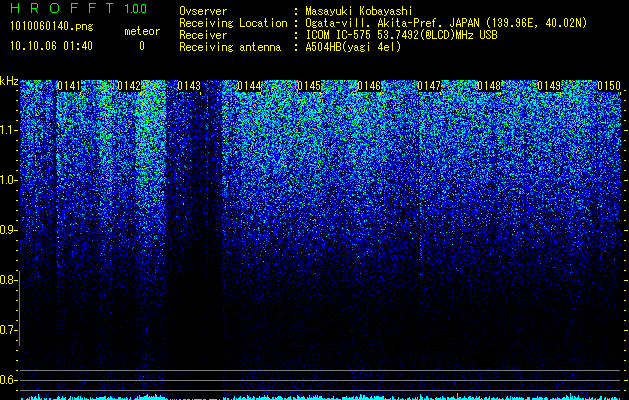Click the A504HB(yagi 4el) antenna text
The height and width of the screenshot is (400, 629).
[x=353, y=47]
